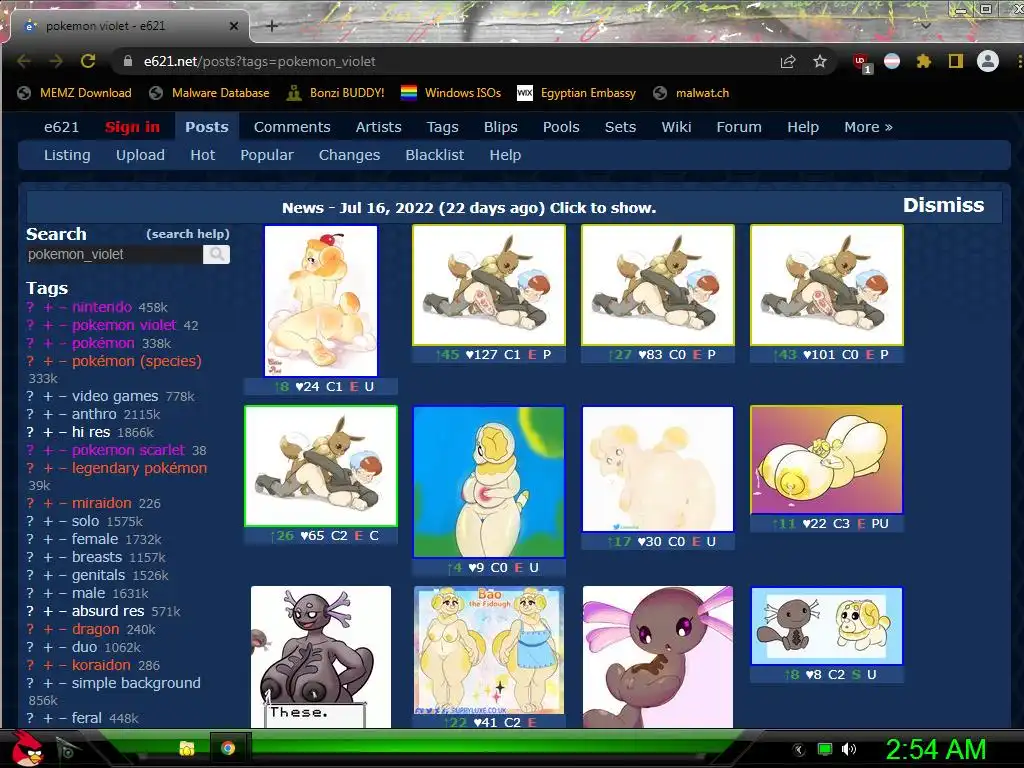1024x768 pixels.
Task: View Popular posts
Action: tap(266, 155)
